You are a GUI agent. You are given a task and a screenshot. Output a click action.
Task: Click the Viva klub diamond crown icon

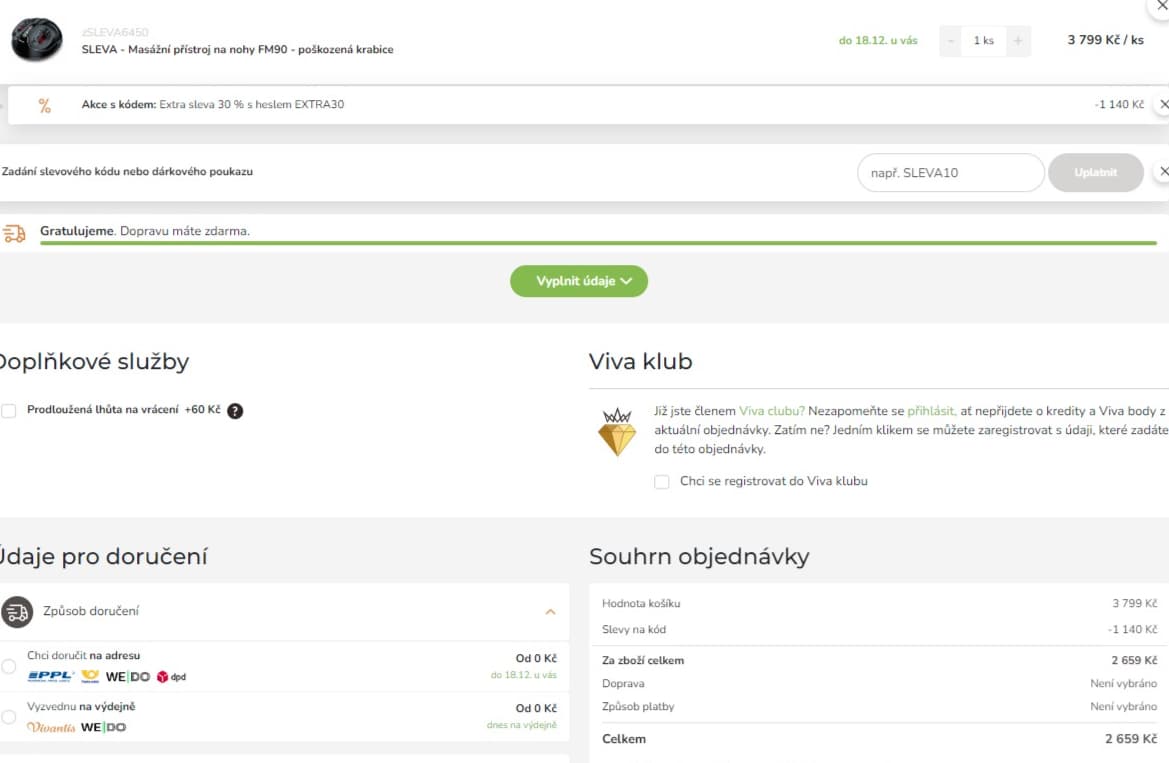click(617, 432)
